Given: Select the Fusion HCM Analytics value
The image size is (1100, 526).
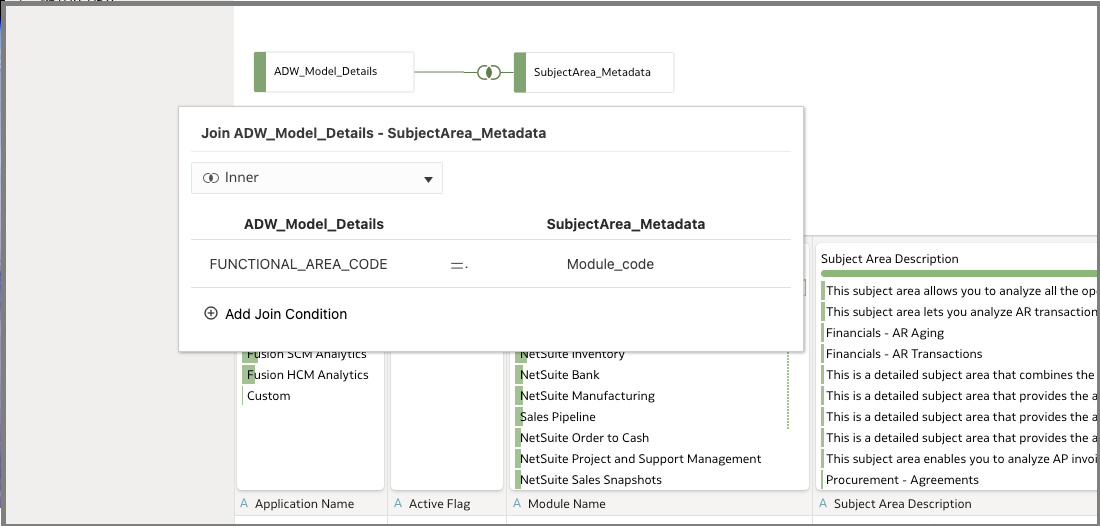Looking at the screenshot, I should click(x=307, y=375).
